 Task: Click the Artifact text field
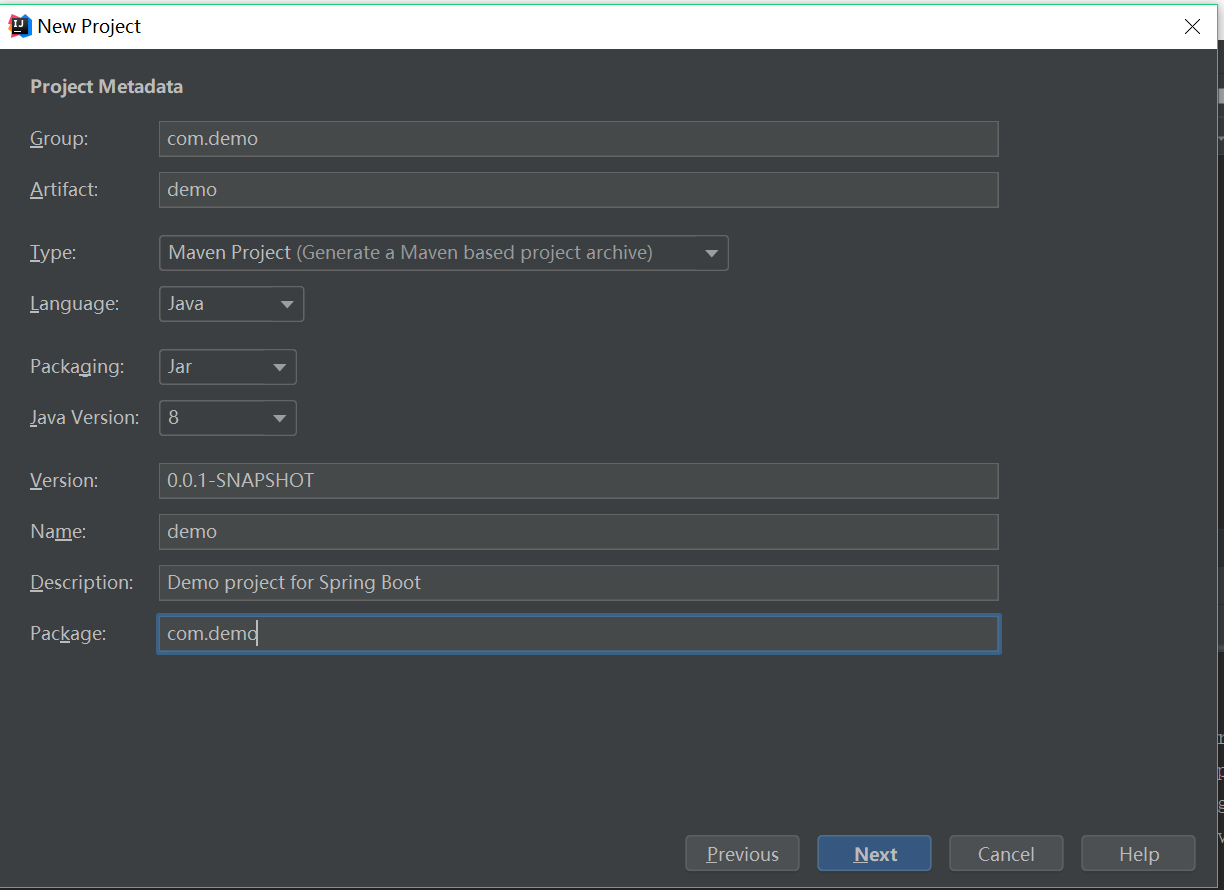coord(578,190)
